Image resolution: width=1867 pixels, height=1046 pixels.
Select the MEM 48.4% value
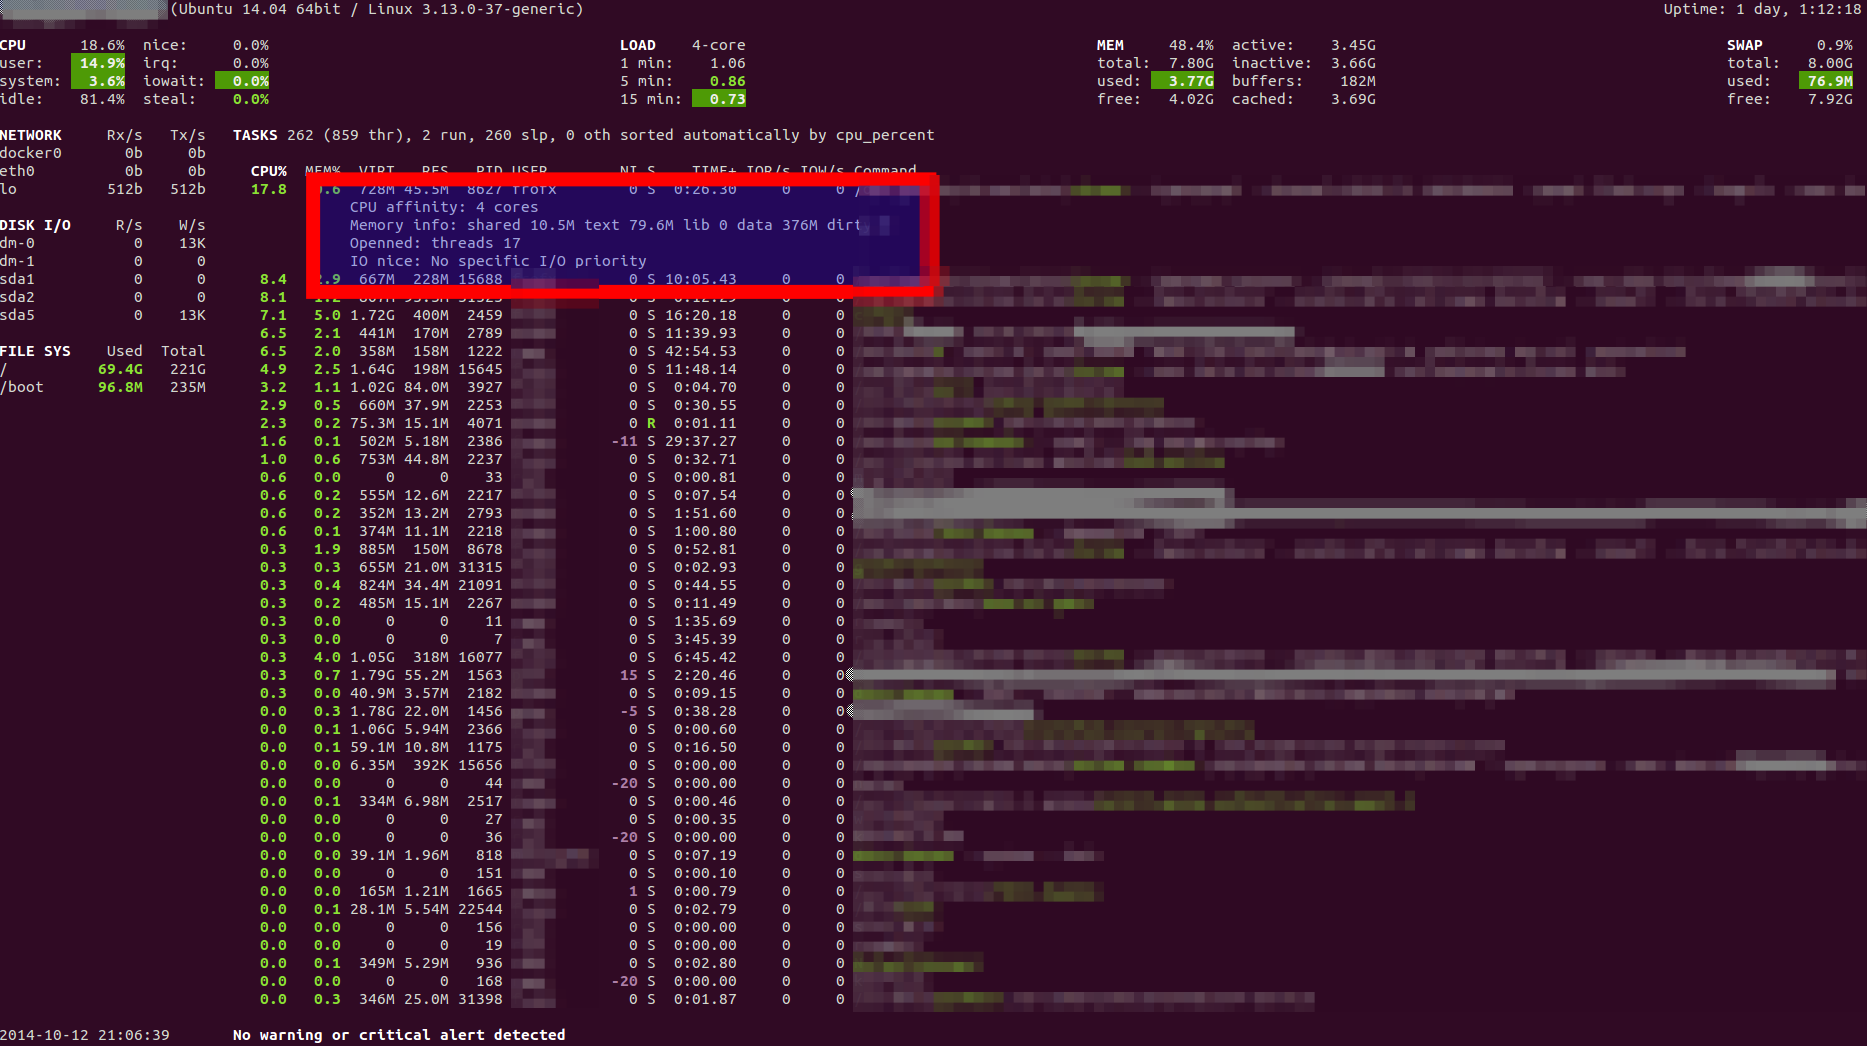(x=1191, y=45)
